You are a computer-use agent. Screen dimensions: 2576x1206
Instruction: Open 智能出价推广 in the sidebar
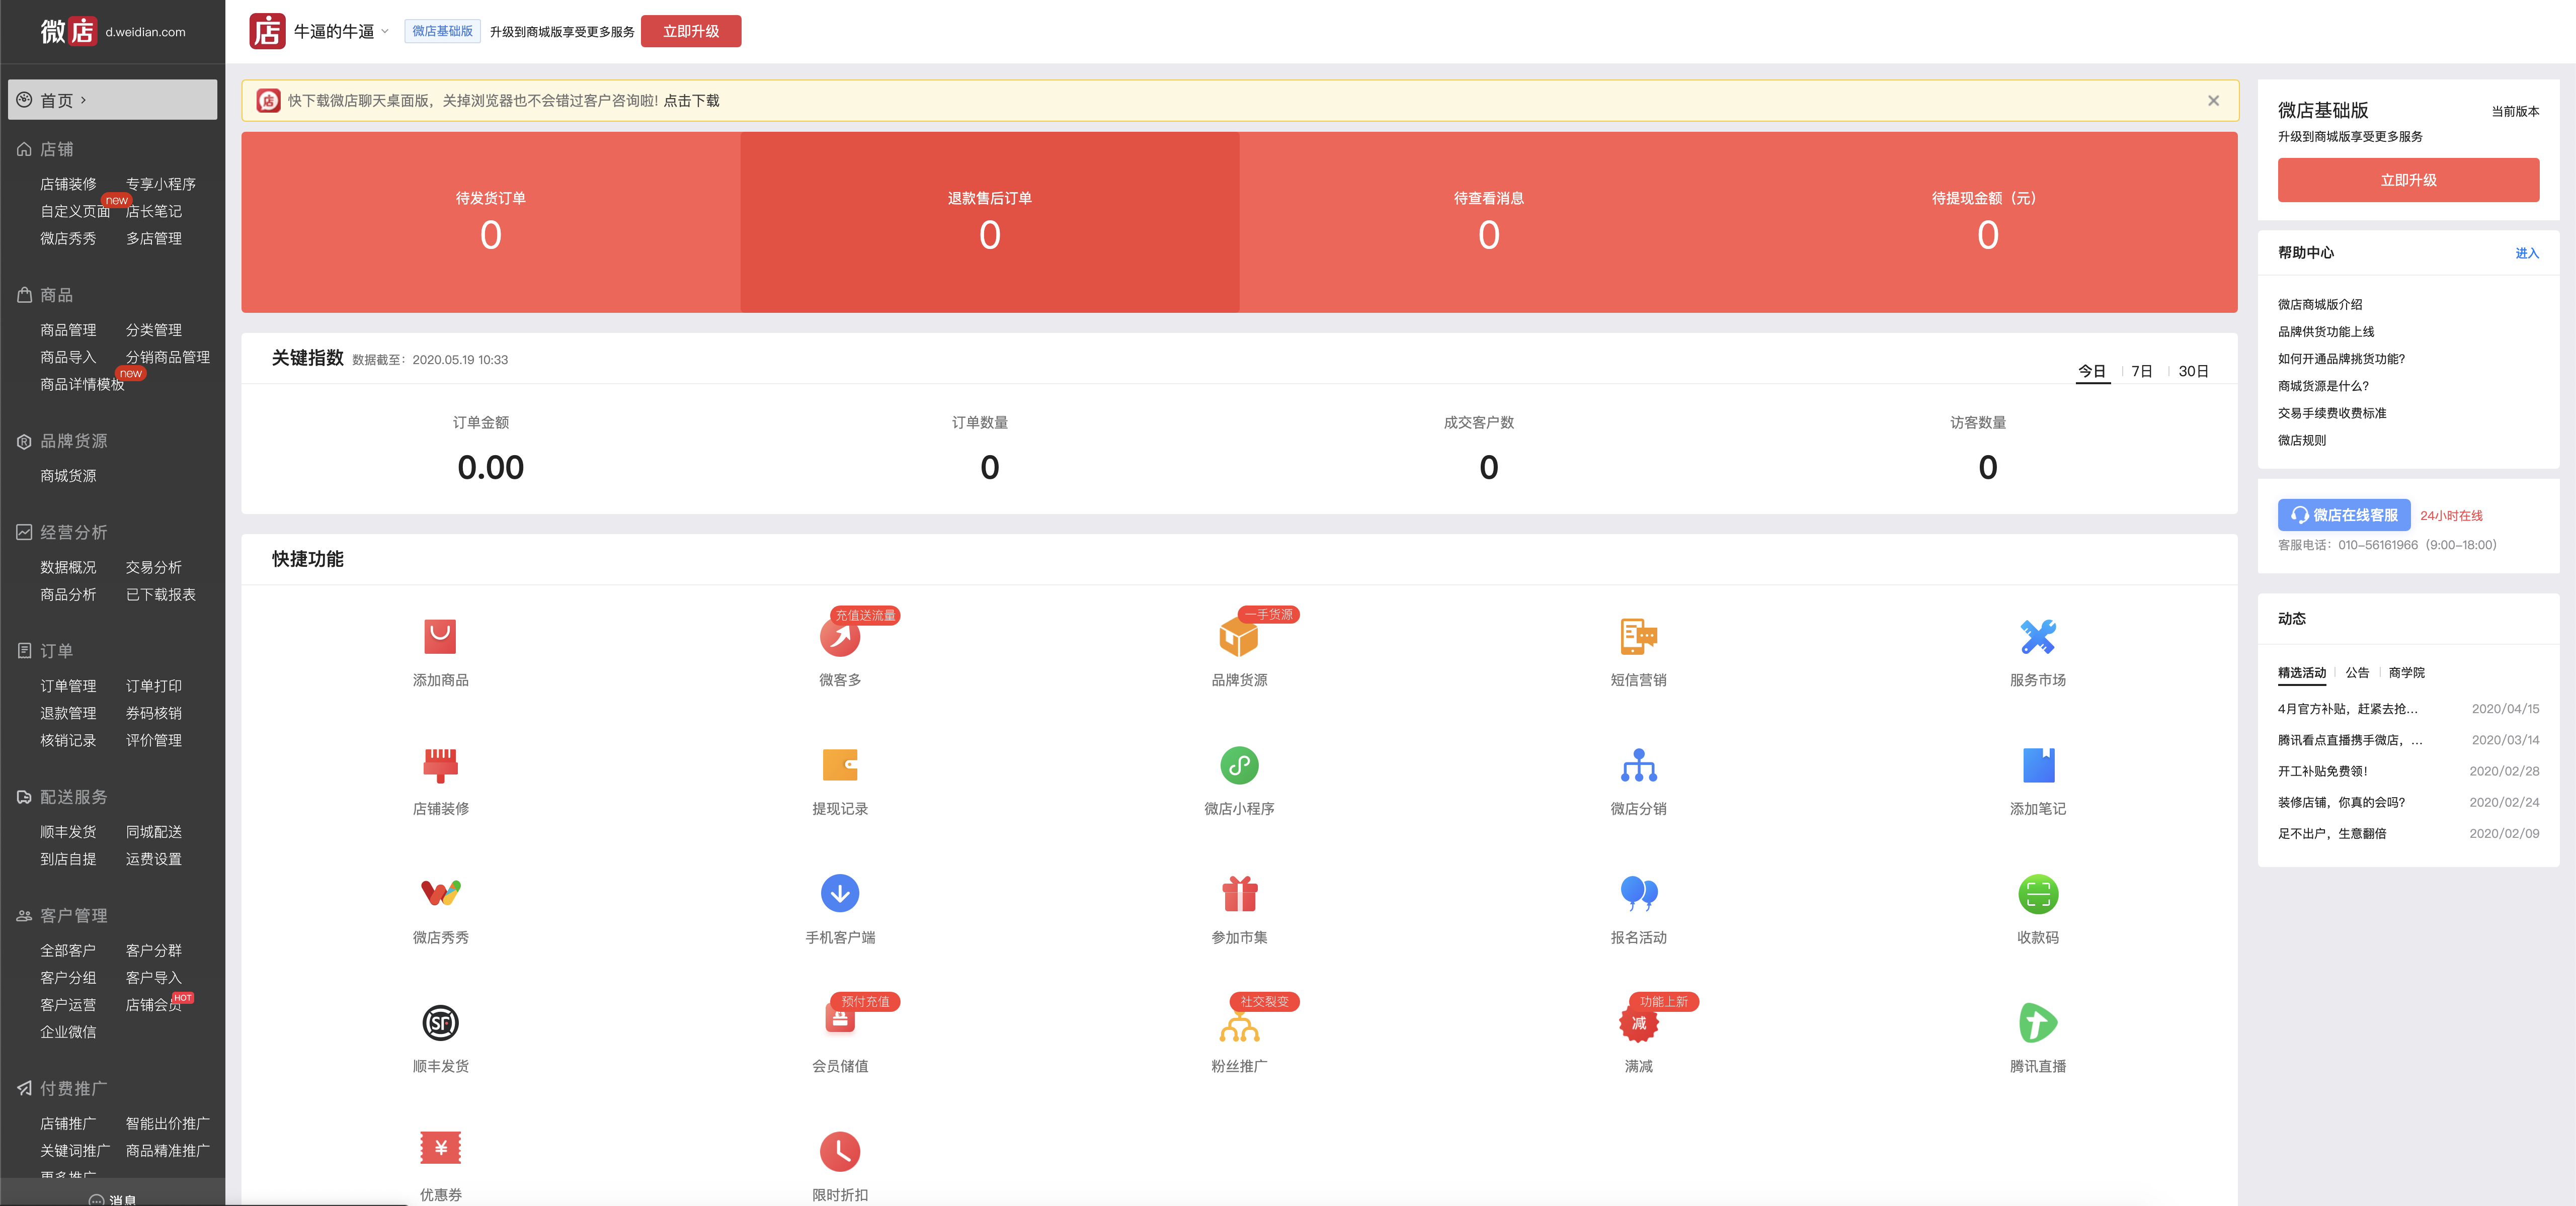pyautogui.click(x=167, y=1123)
